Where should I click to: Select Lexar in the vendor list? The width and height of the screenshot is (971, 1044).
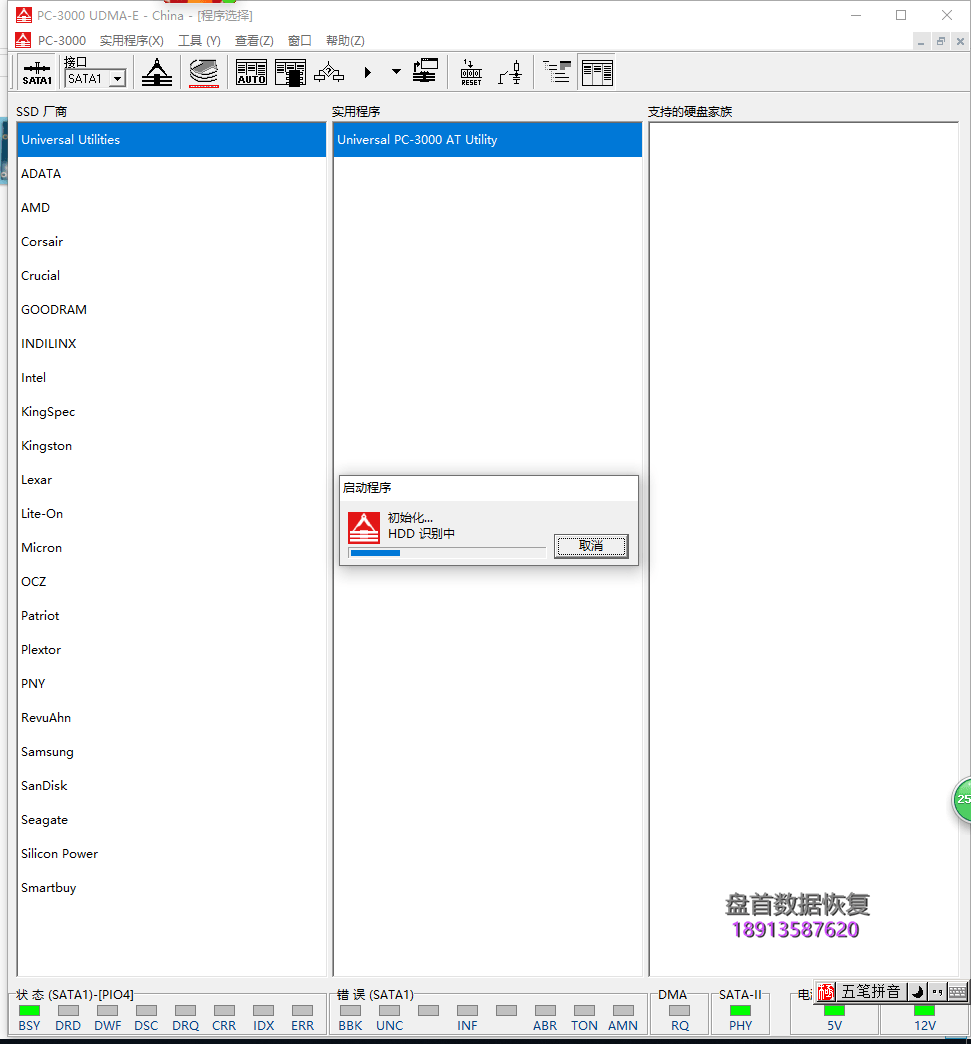coord(172,479)
